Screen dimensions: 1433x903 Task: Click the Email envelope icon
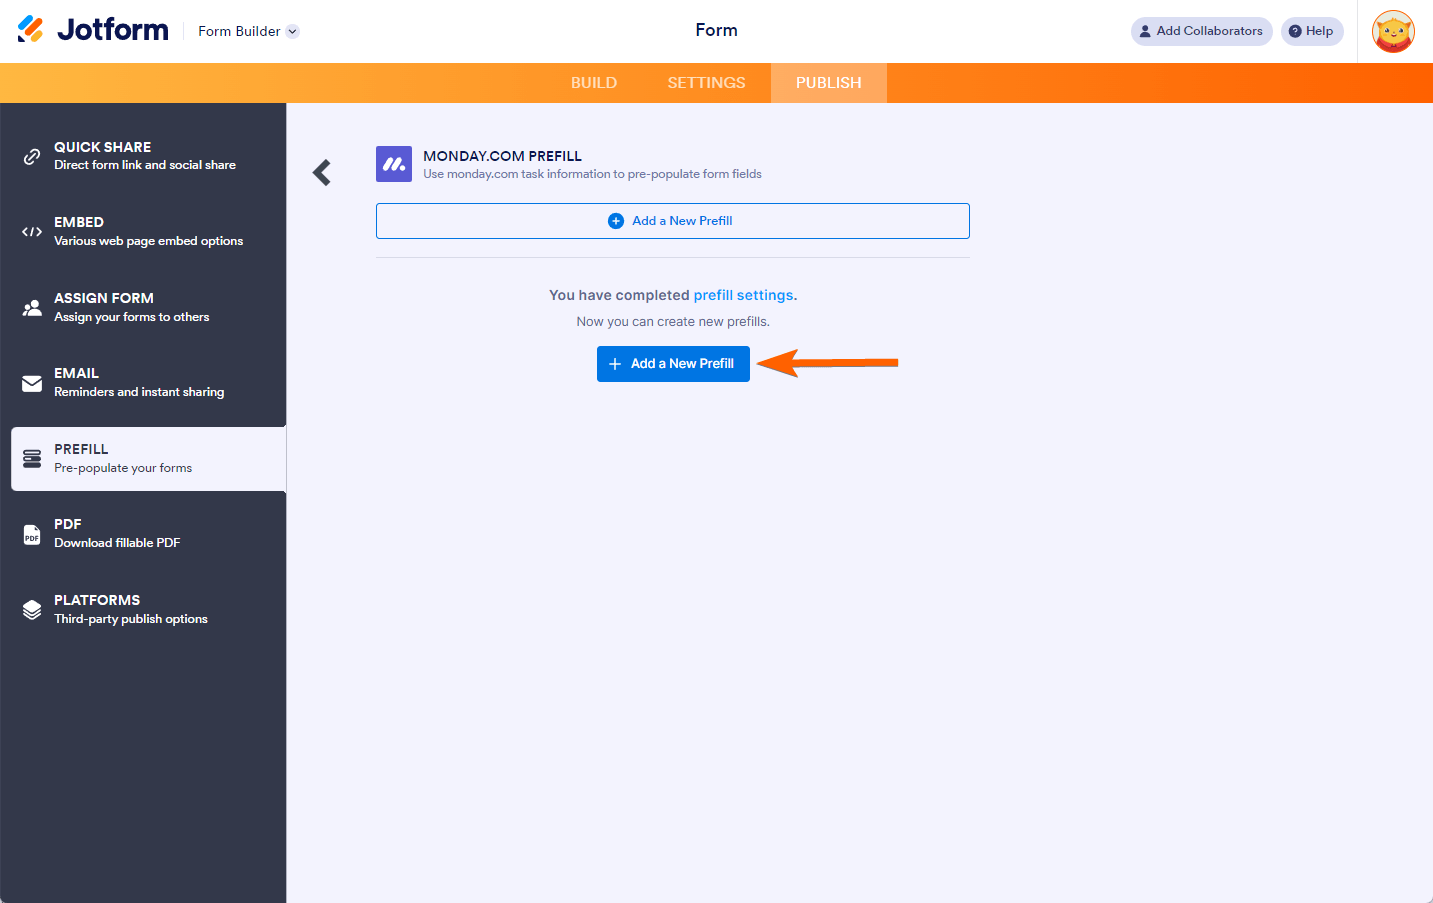point(32,383)
